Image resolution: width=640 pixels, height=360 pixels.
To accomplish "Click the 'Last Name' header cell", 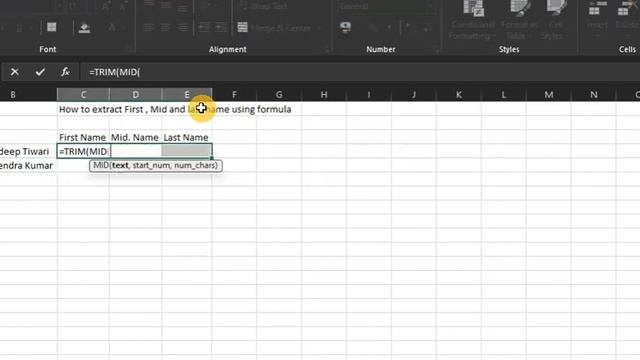I will [187, 138].
